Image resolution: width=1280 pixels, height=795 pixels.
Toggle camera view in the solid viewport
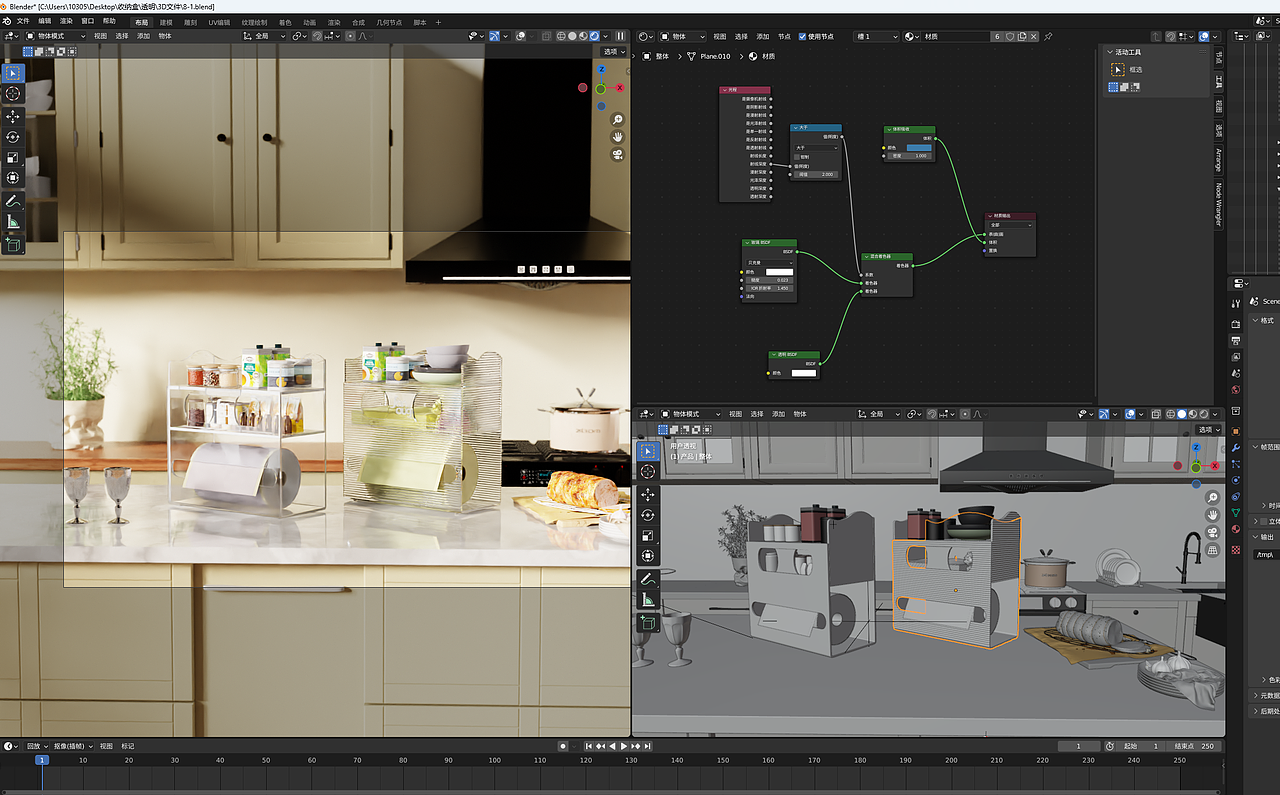click(x=1213, y=532)
